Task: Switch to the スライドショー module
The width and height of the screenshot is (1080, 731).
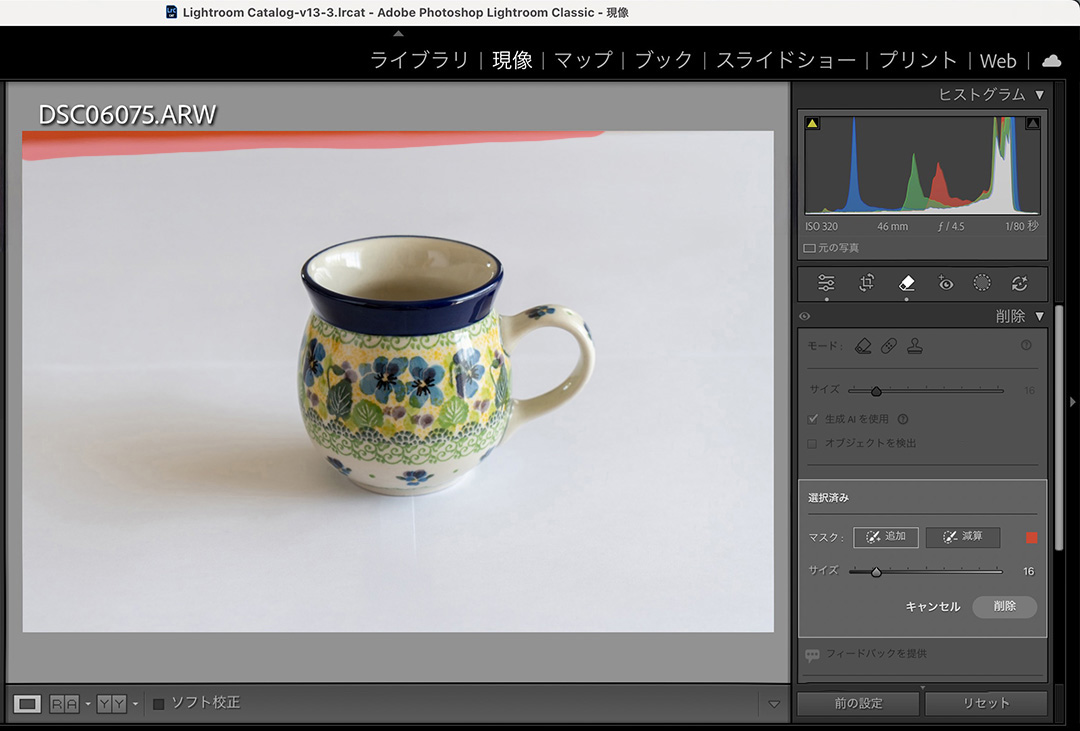Action: (x=786, y=61)
